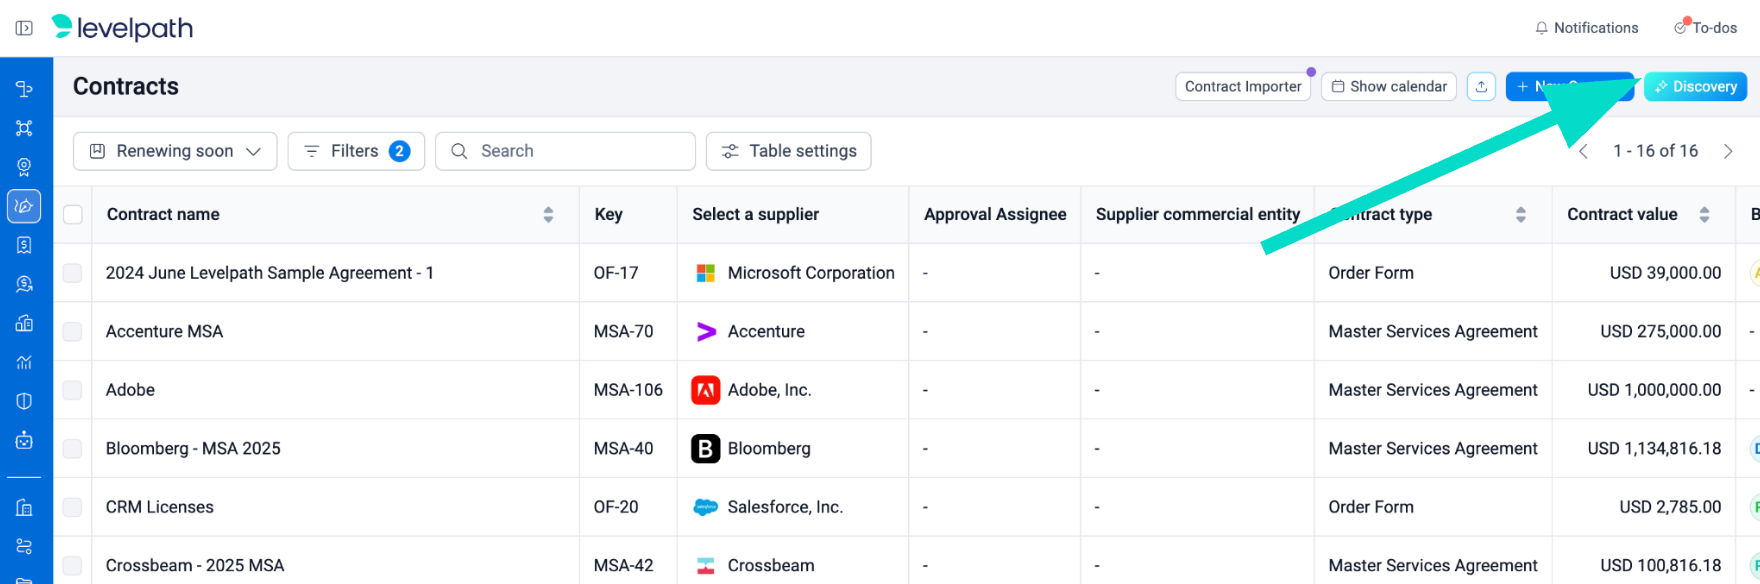Open Table settings
Screen dimensions: 1760x584
tap(788, 151)
